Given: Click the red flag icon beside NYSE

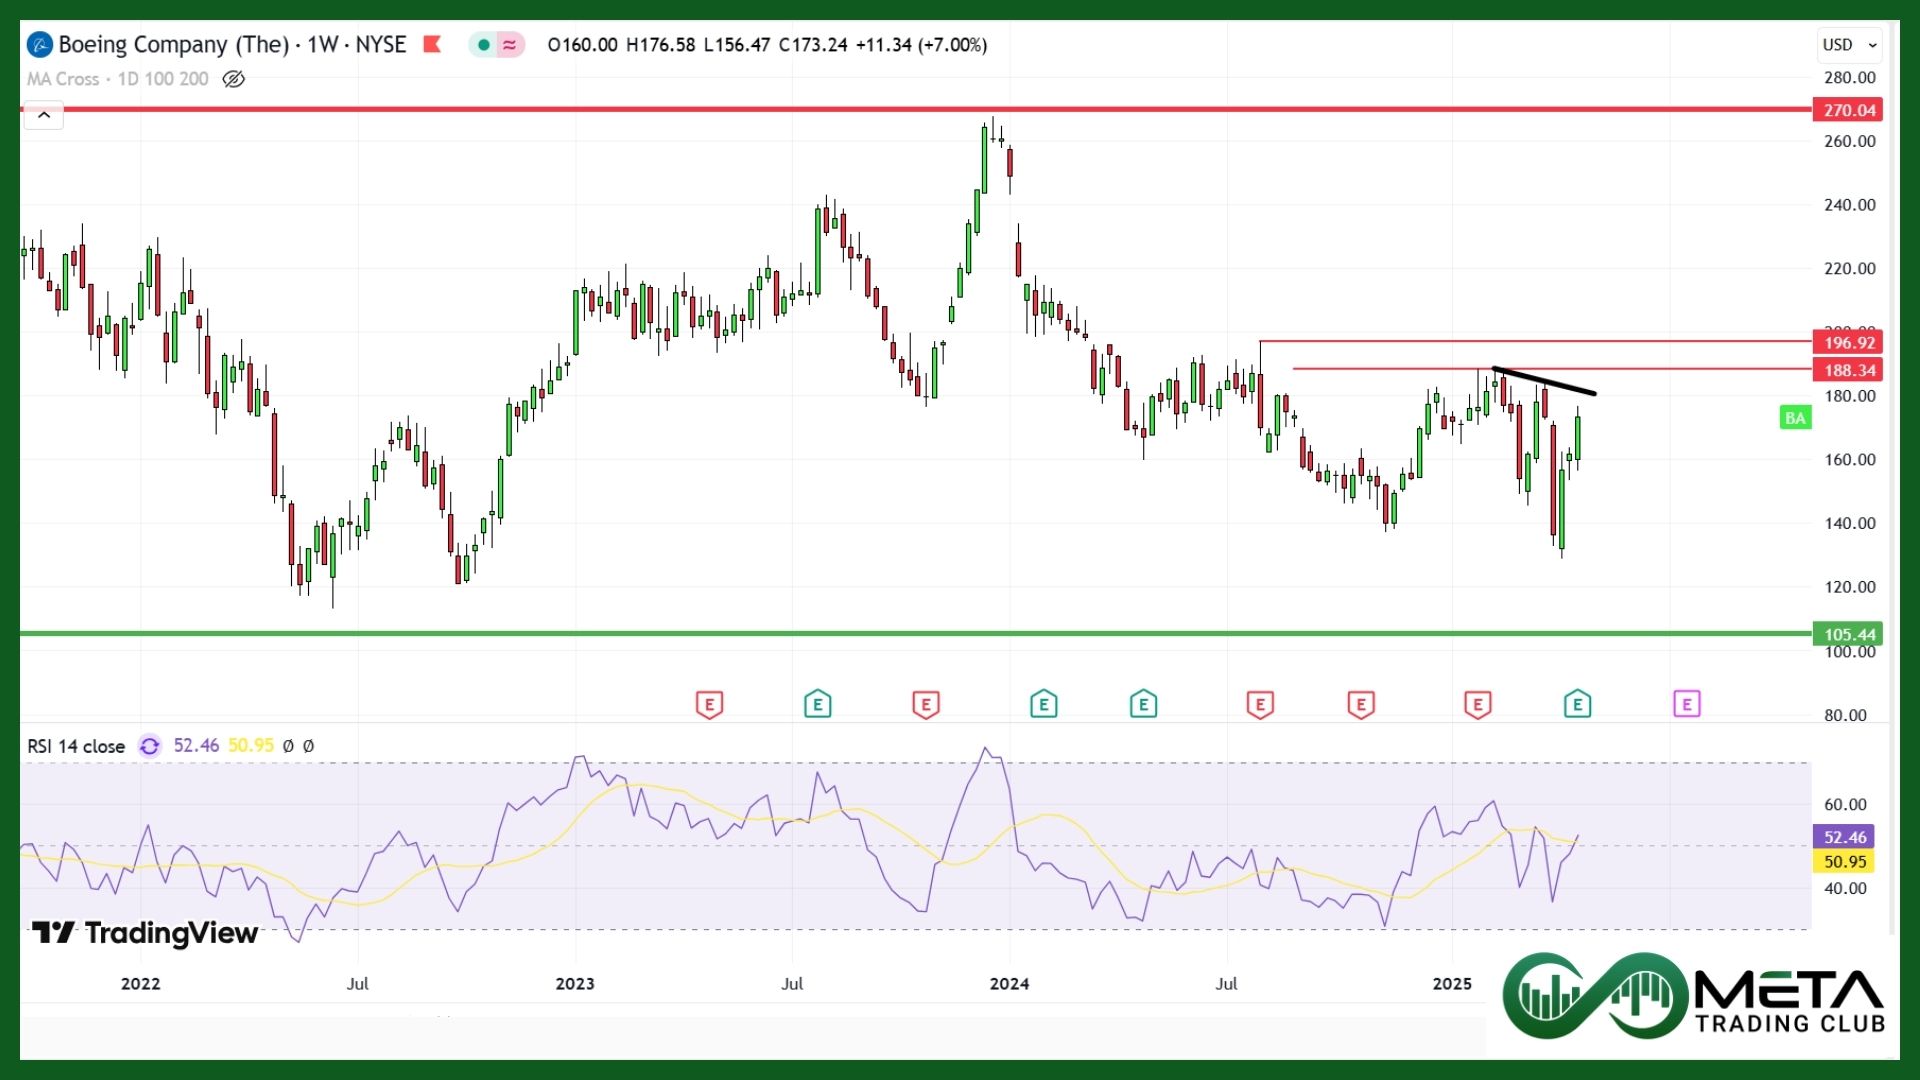Looking at the screenshot, I should coord(432,44).
